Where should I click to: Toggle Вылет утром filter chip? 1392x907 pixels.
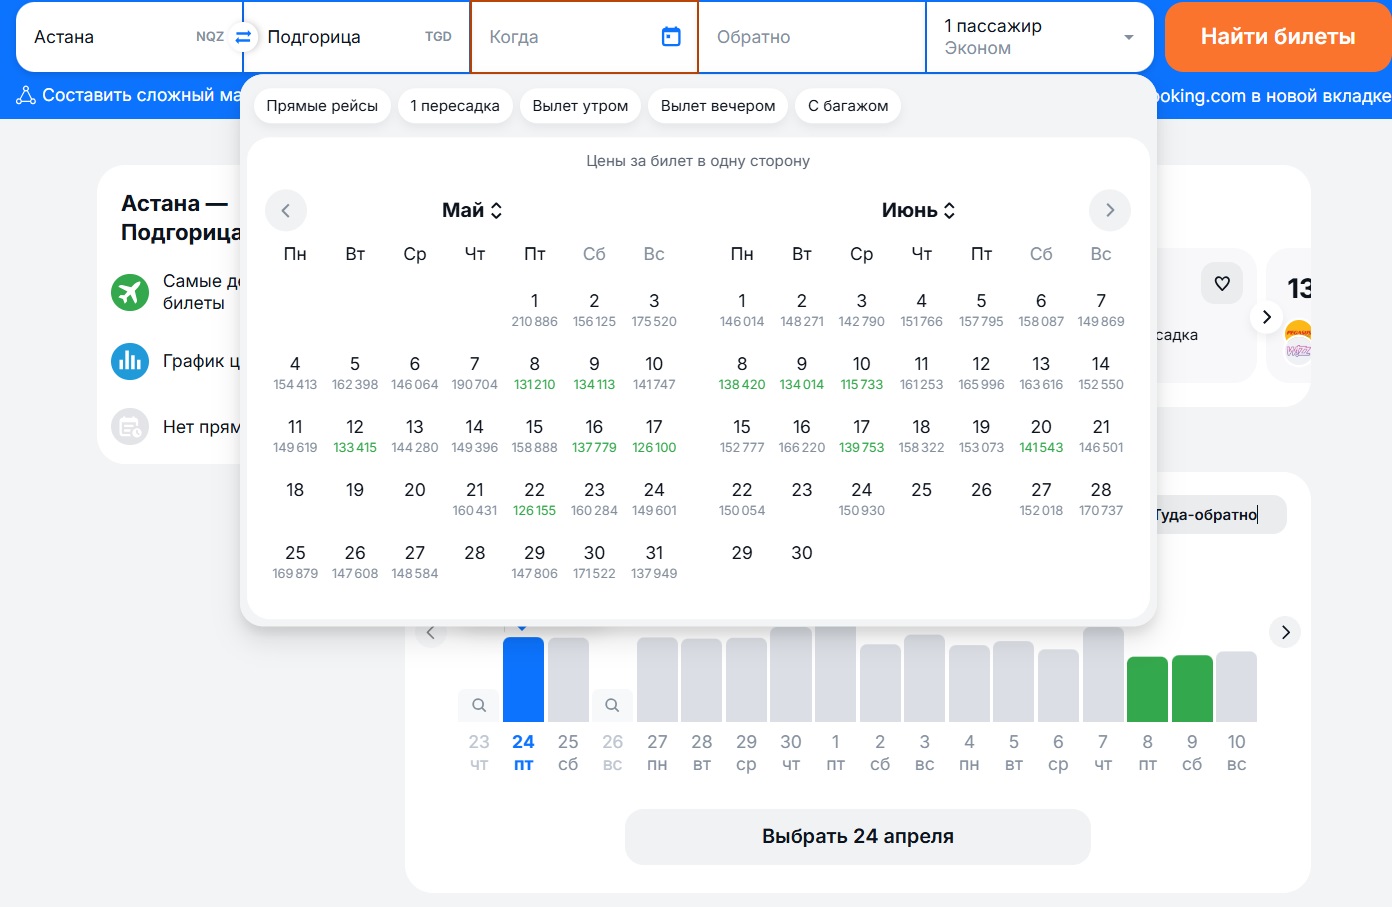pos(580,106)
